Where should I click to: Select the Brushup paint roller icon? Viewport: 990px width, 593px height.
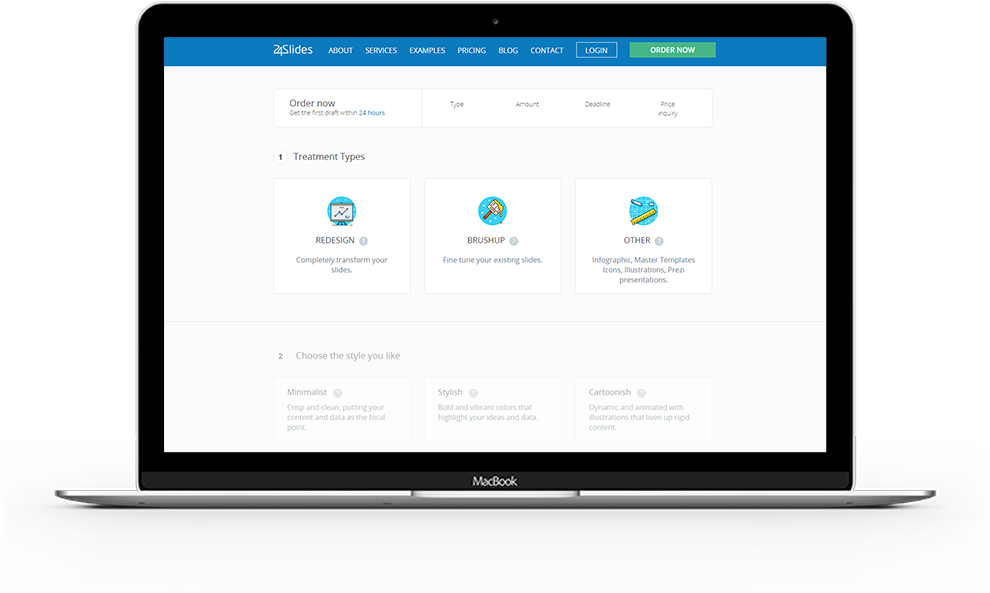point(492,211)
